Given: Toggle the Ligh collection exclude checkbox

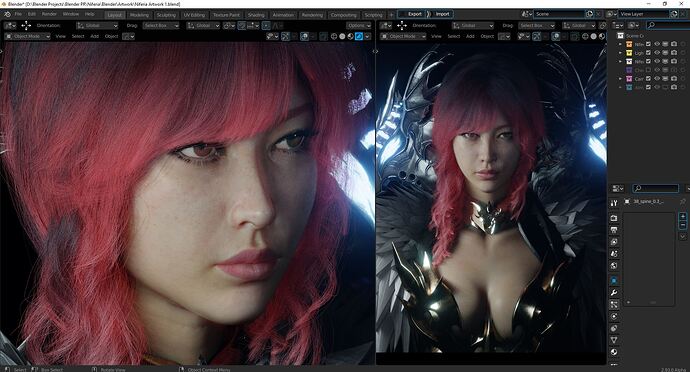Looking at the screenshot, I should (x=648, y=53).
